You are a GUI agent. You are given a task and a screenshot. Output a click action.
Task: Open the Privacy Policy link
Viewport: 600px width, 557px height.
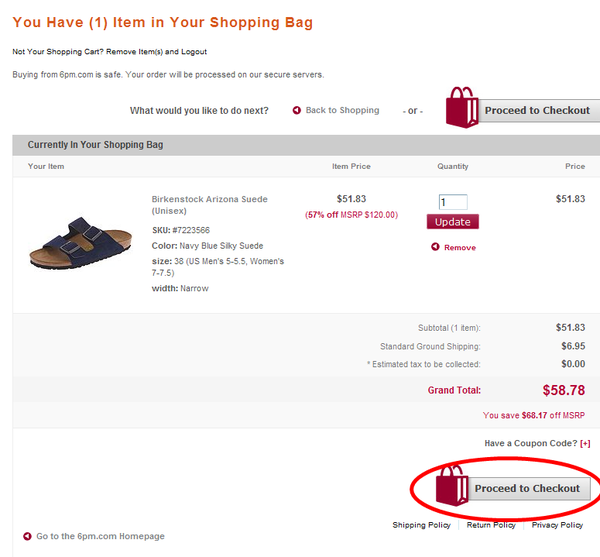tap(557, 525)
